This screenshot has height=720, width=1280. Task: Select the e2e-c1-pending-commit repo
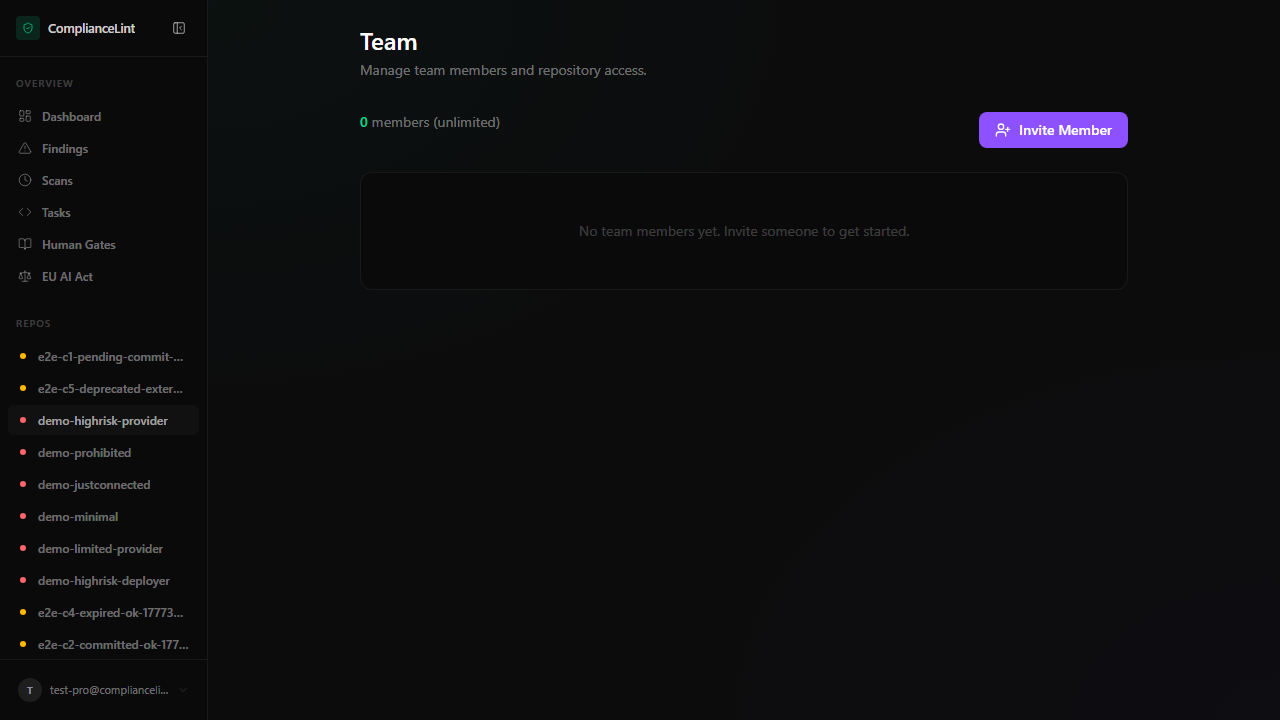click(x=110, y=357)
